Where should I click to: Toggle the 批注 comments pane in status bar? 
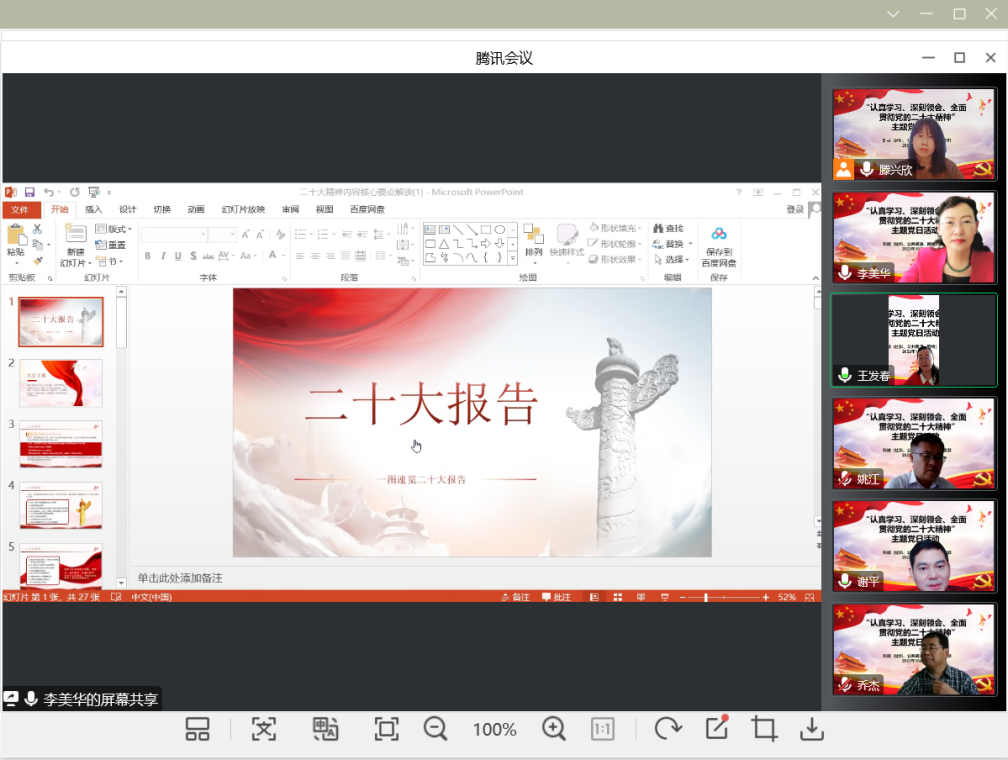click(x=556, y=597)
